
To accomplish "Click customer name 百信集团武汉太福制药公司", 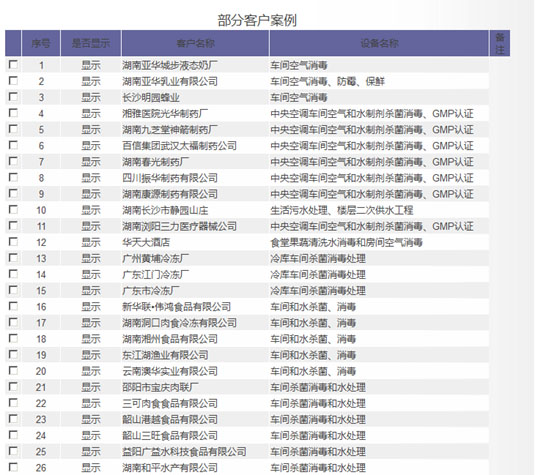I will tap(179, 146).
